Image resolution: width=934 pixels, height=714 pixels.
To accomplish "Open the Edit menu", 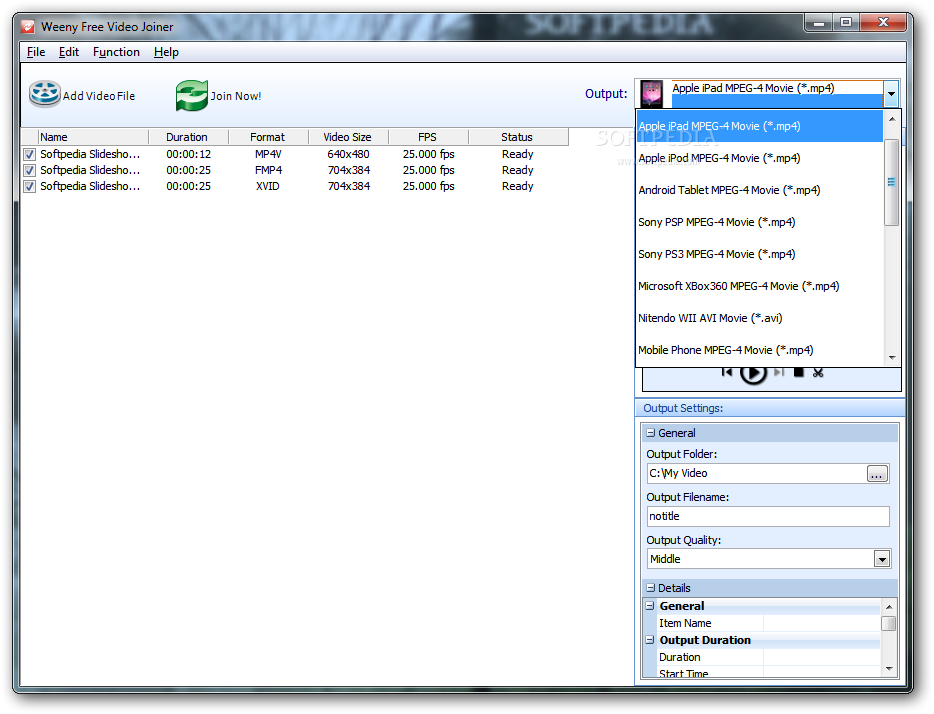I will tap(69, 52).
